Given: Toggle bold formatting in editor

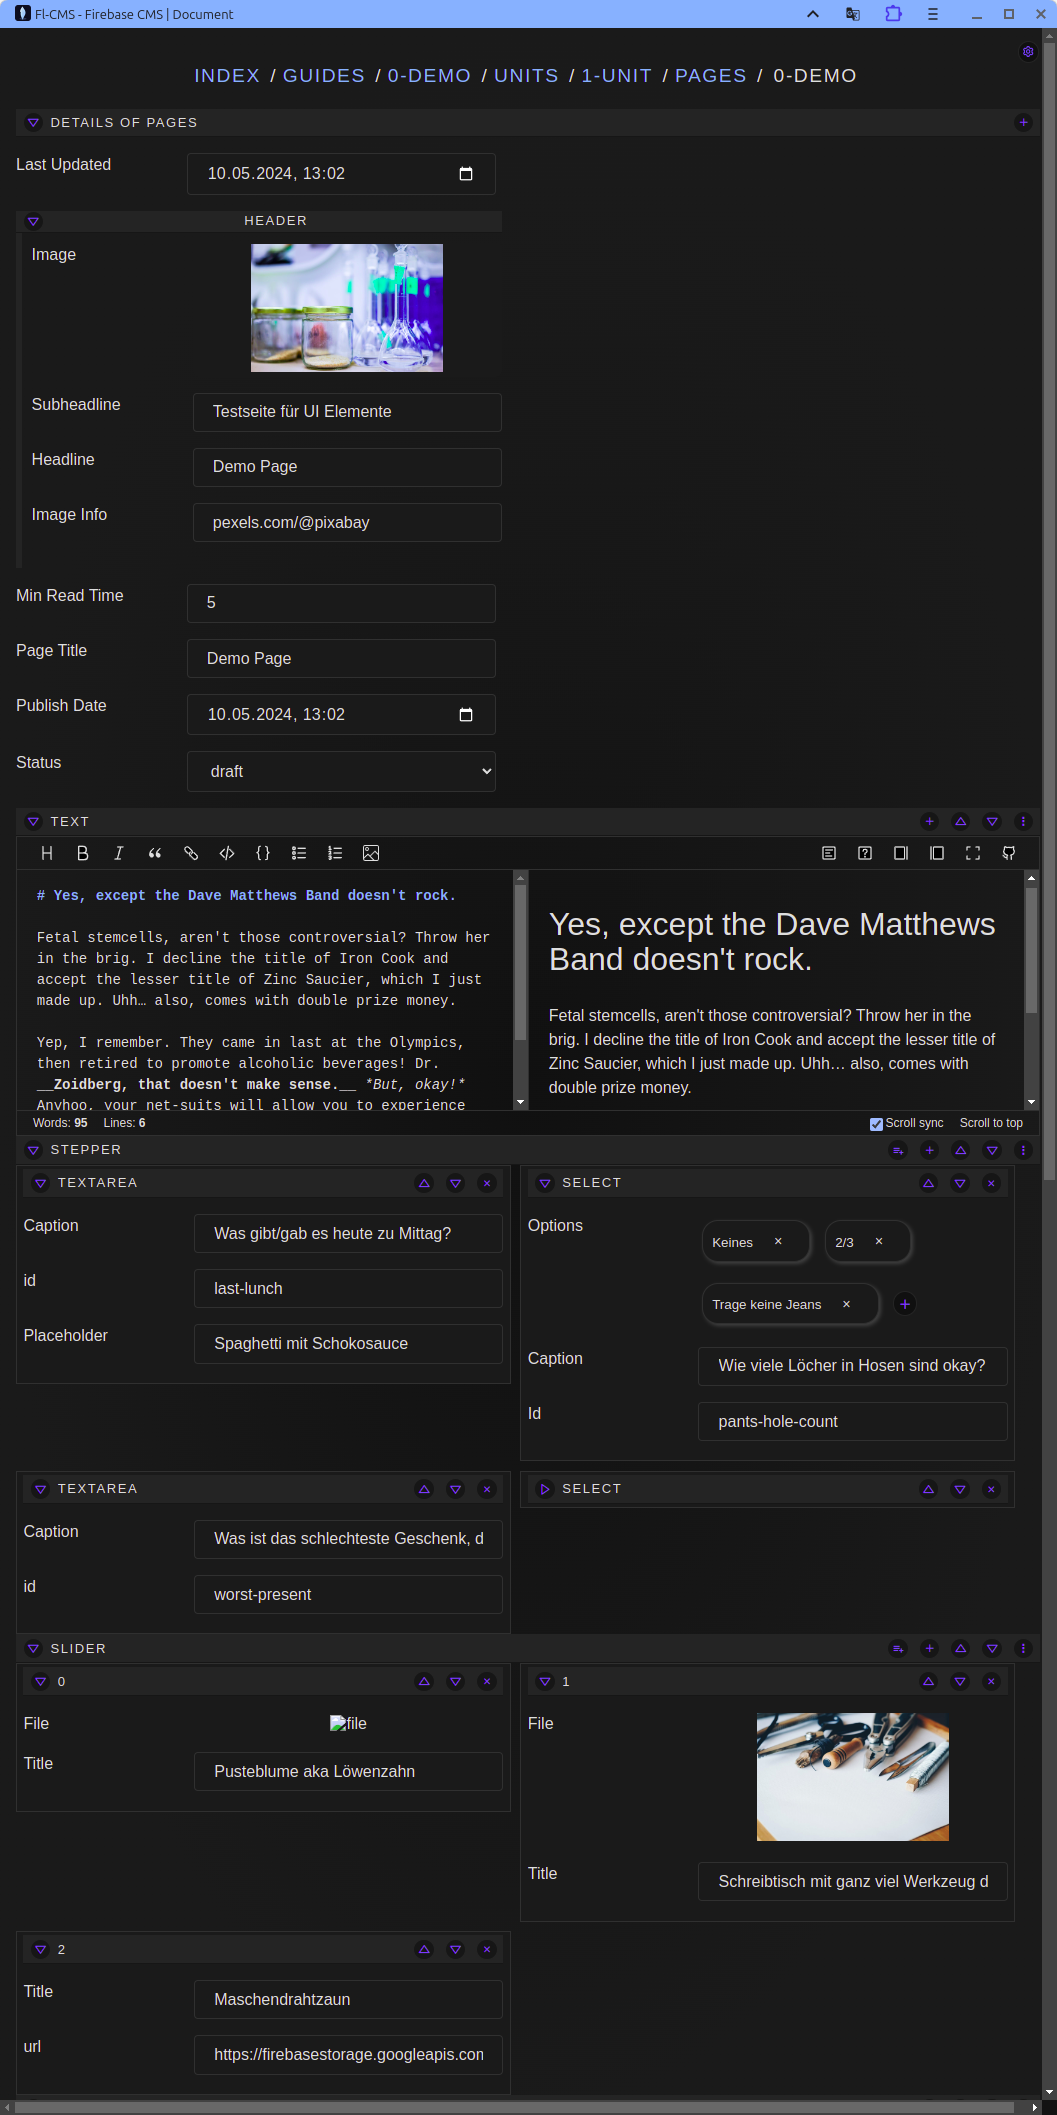Looking at the screenshot, I should click(83, 853).
